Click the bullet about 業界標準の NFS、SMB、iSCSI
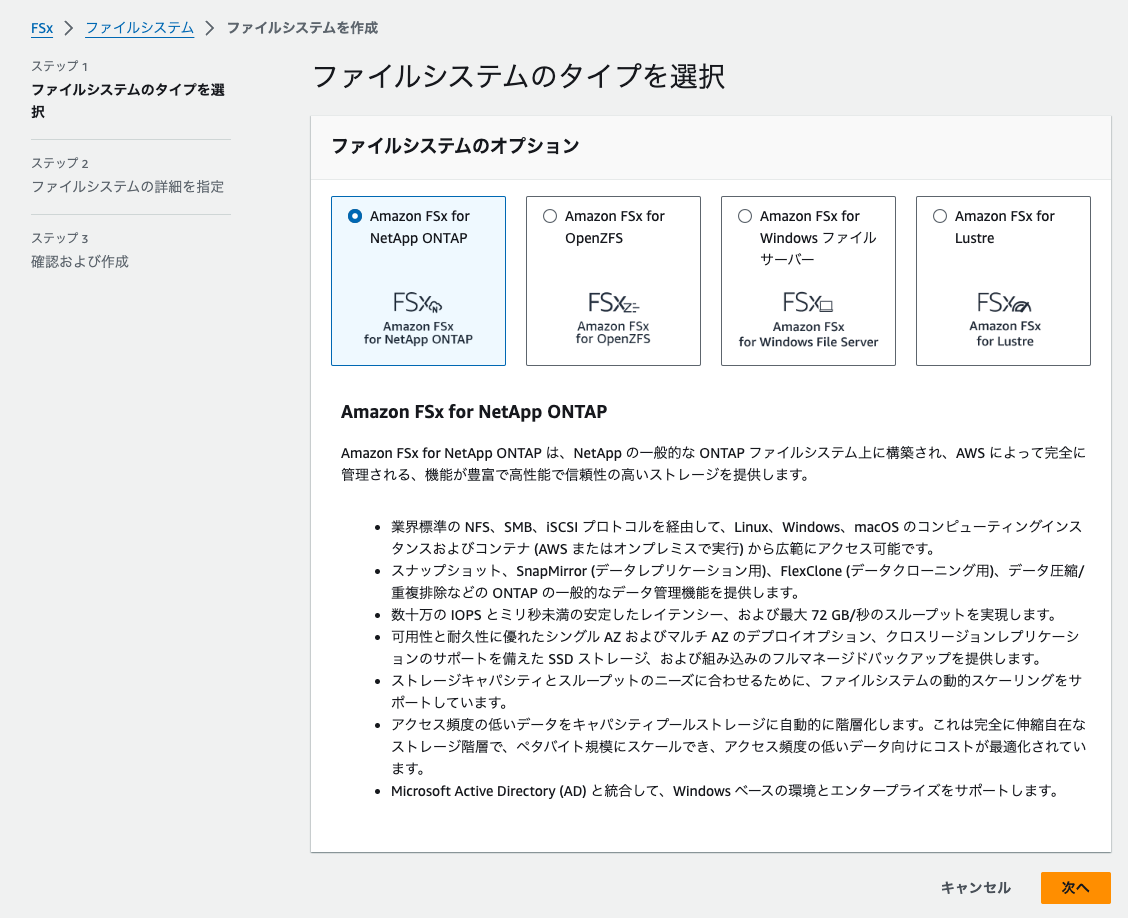The image size is (1128, 918). pos(737,537)
